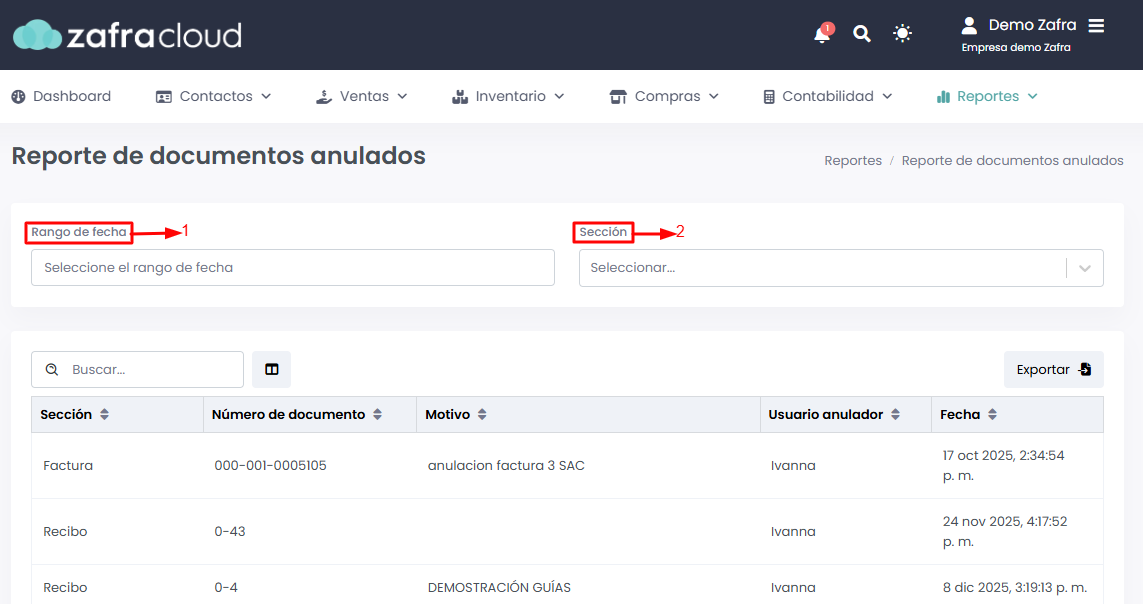Open the Demo Zafra user avatar icon
Screen dimensions: 1143x604
pyautogui.click(x=969, y=26)
